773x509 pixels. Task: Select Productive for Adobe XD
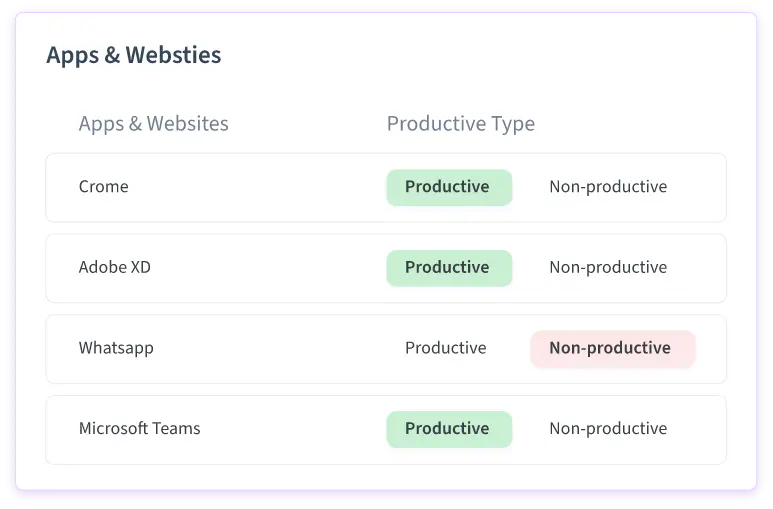click(x=448, y=268)
